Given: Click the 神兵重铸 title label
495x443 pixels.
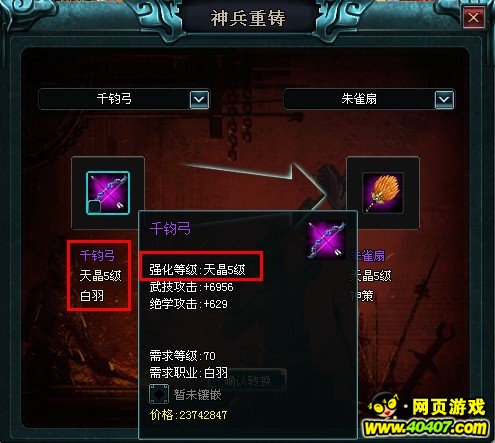Looking at the screenshot, I should coord(248,18).
